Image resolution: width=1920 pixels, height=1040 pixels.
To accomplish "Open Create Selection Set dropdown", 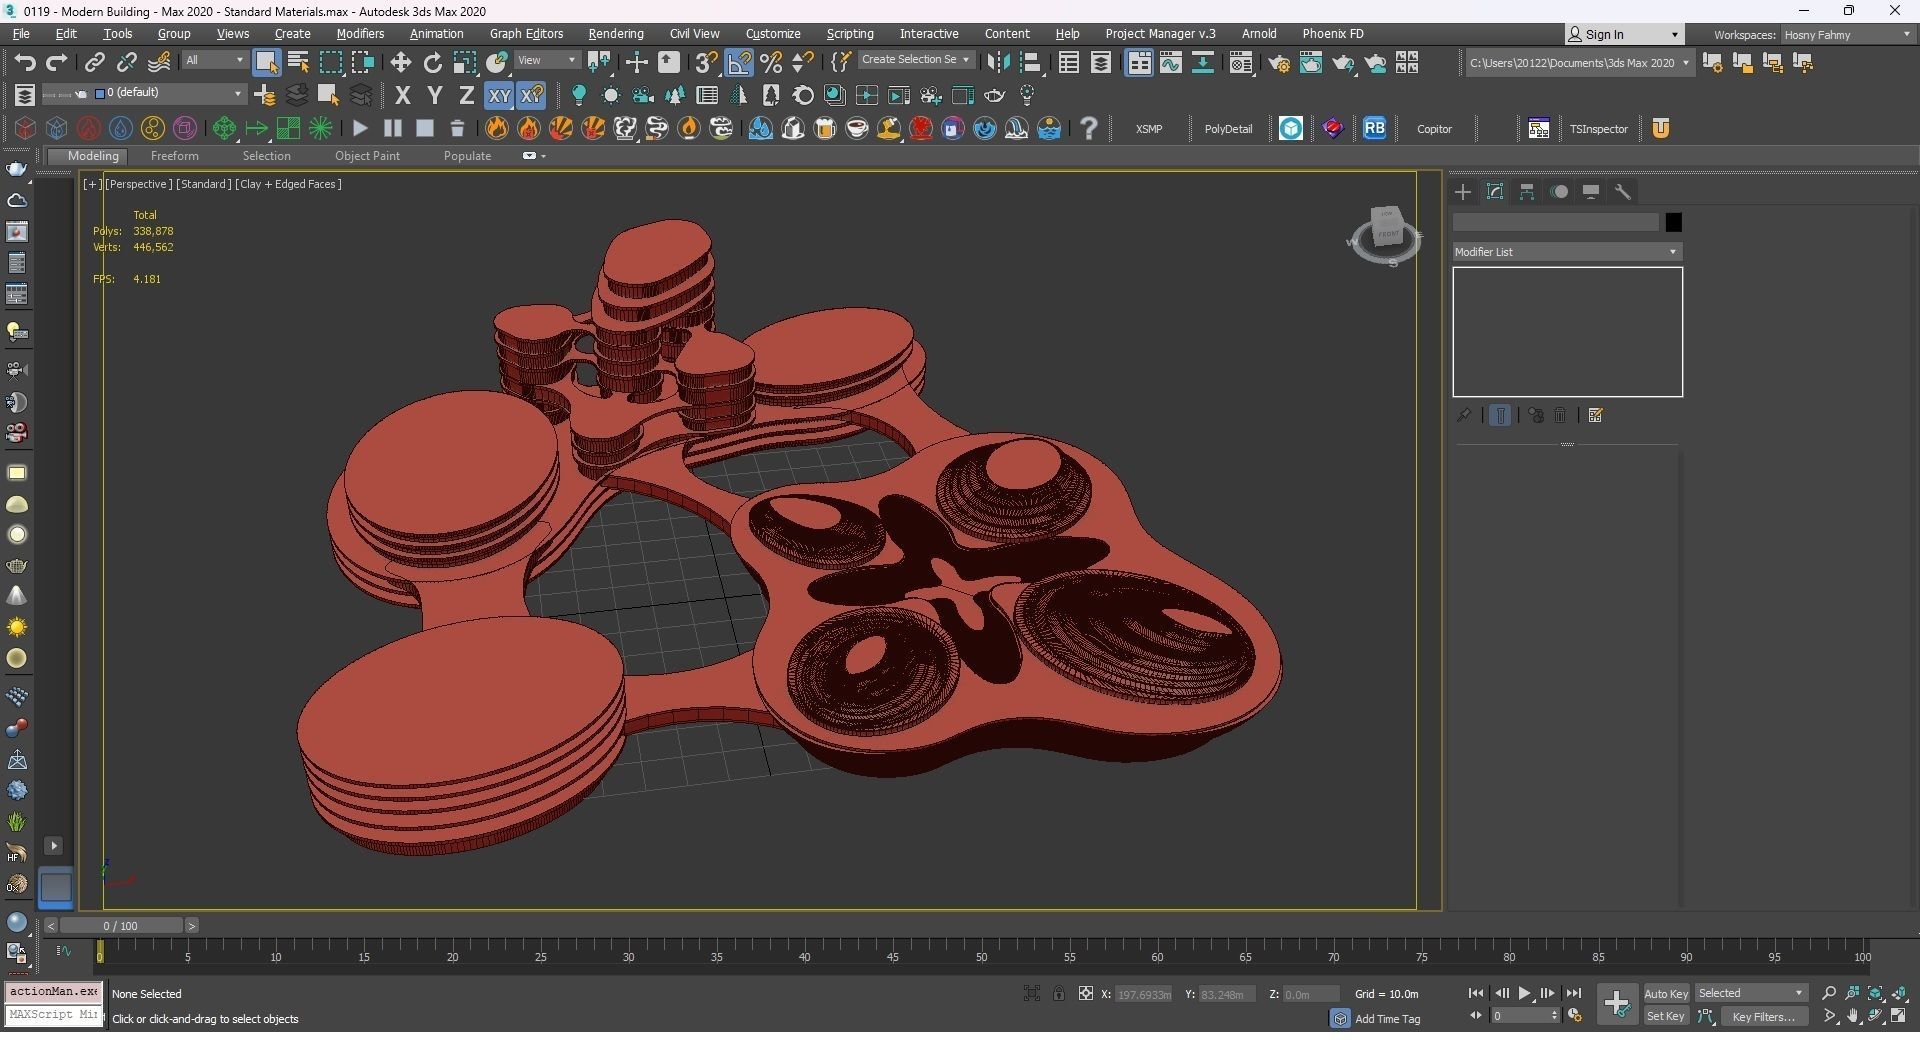I will click(x=915, y=60).
